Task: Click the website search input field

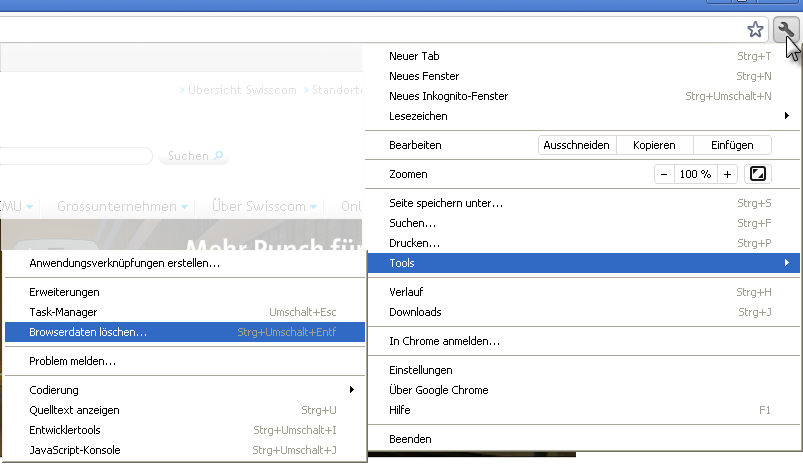Action: point(75,156)
